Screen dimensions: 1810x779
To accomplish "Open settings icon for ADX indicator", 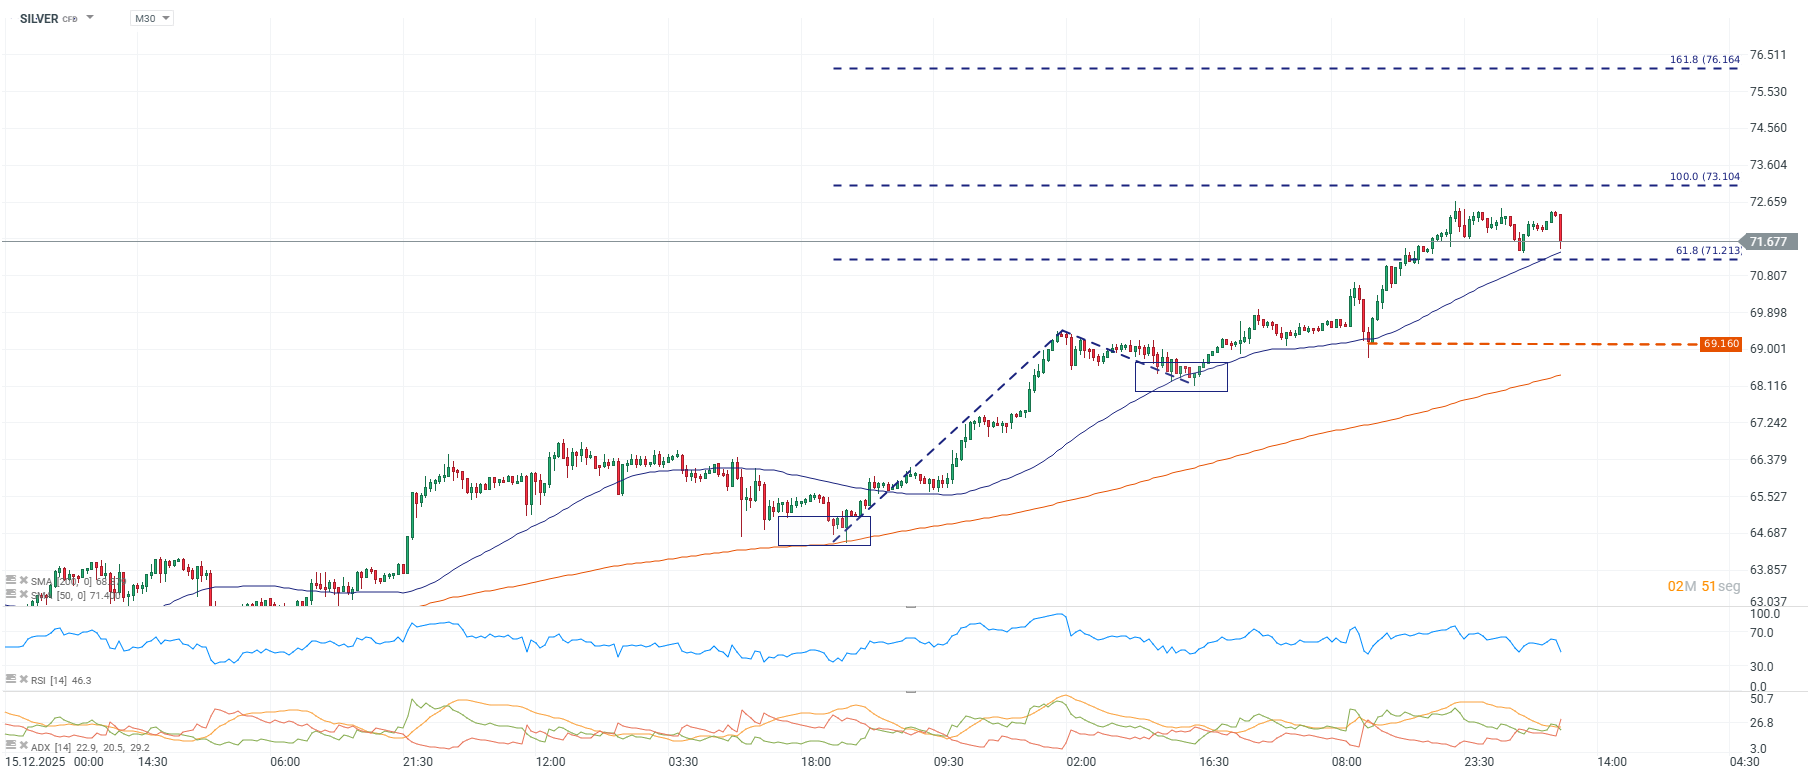I will coord(11,746).
